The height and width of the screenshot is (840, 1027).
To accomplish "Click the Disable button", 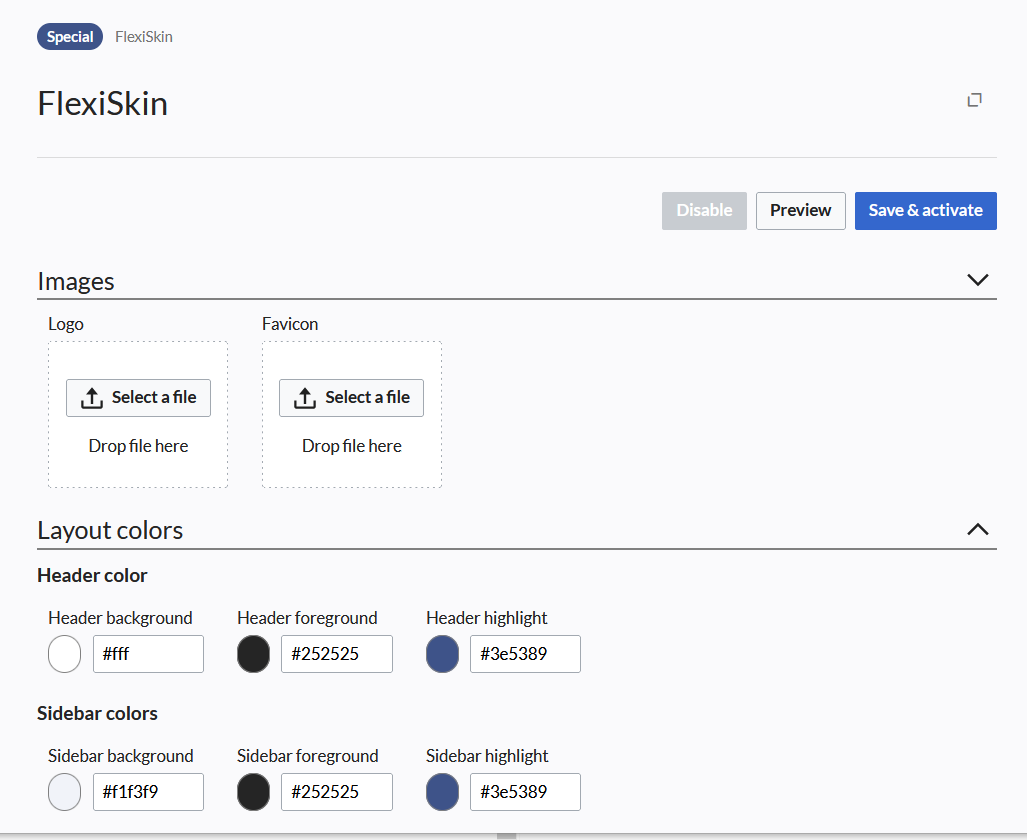I will [x=704, y=211].
